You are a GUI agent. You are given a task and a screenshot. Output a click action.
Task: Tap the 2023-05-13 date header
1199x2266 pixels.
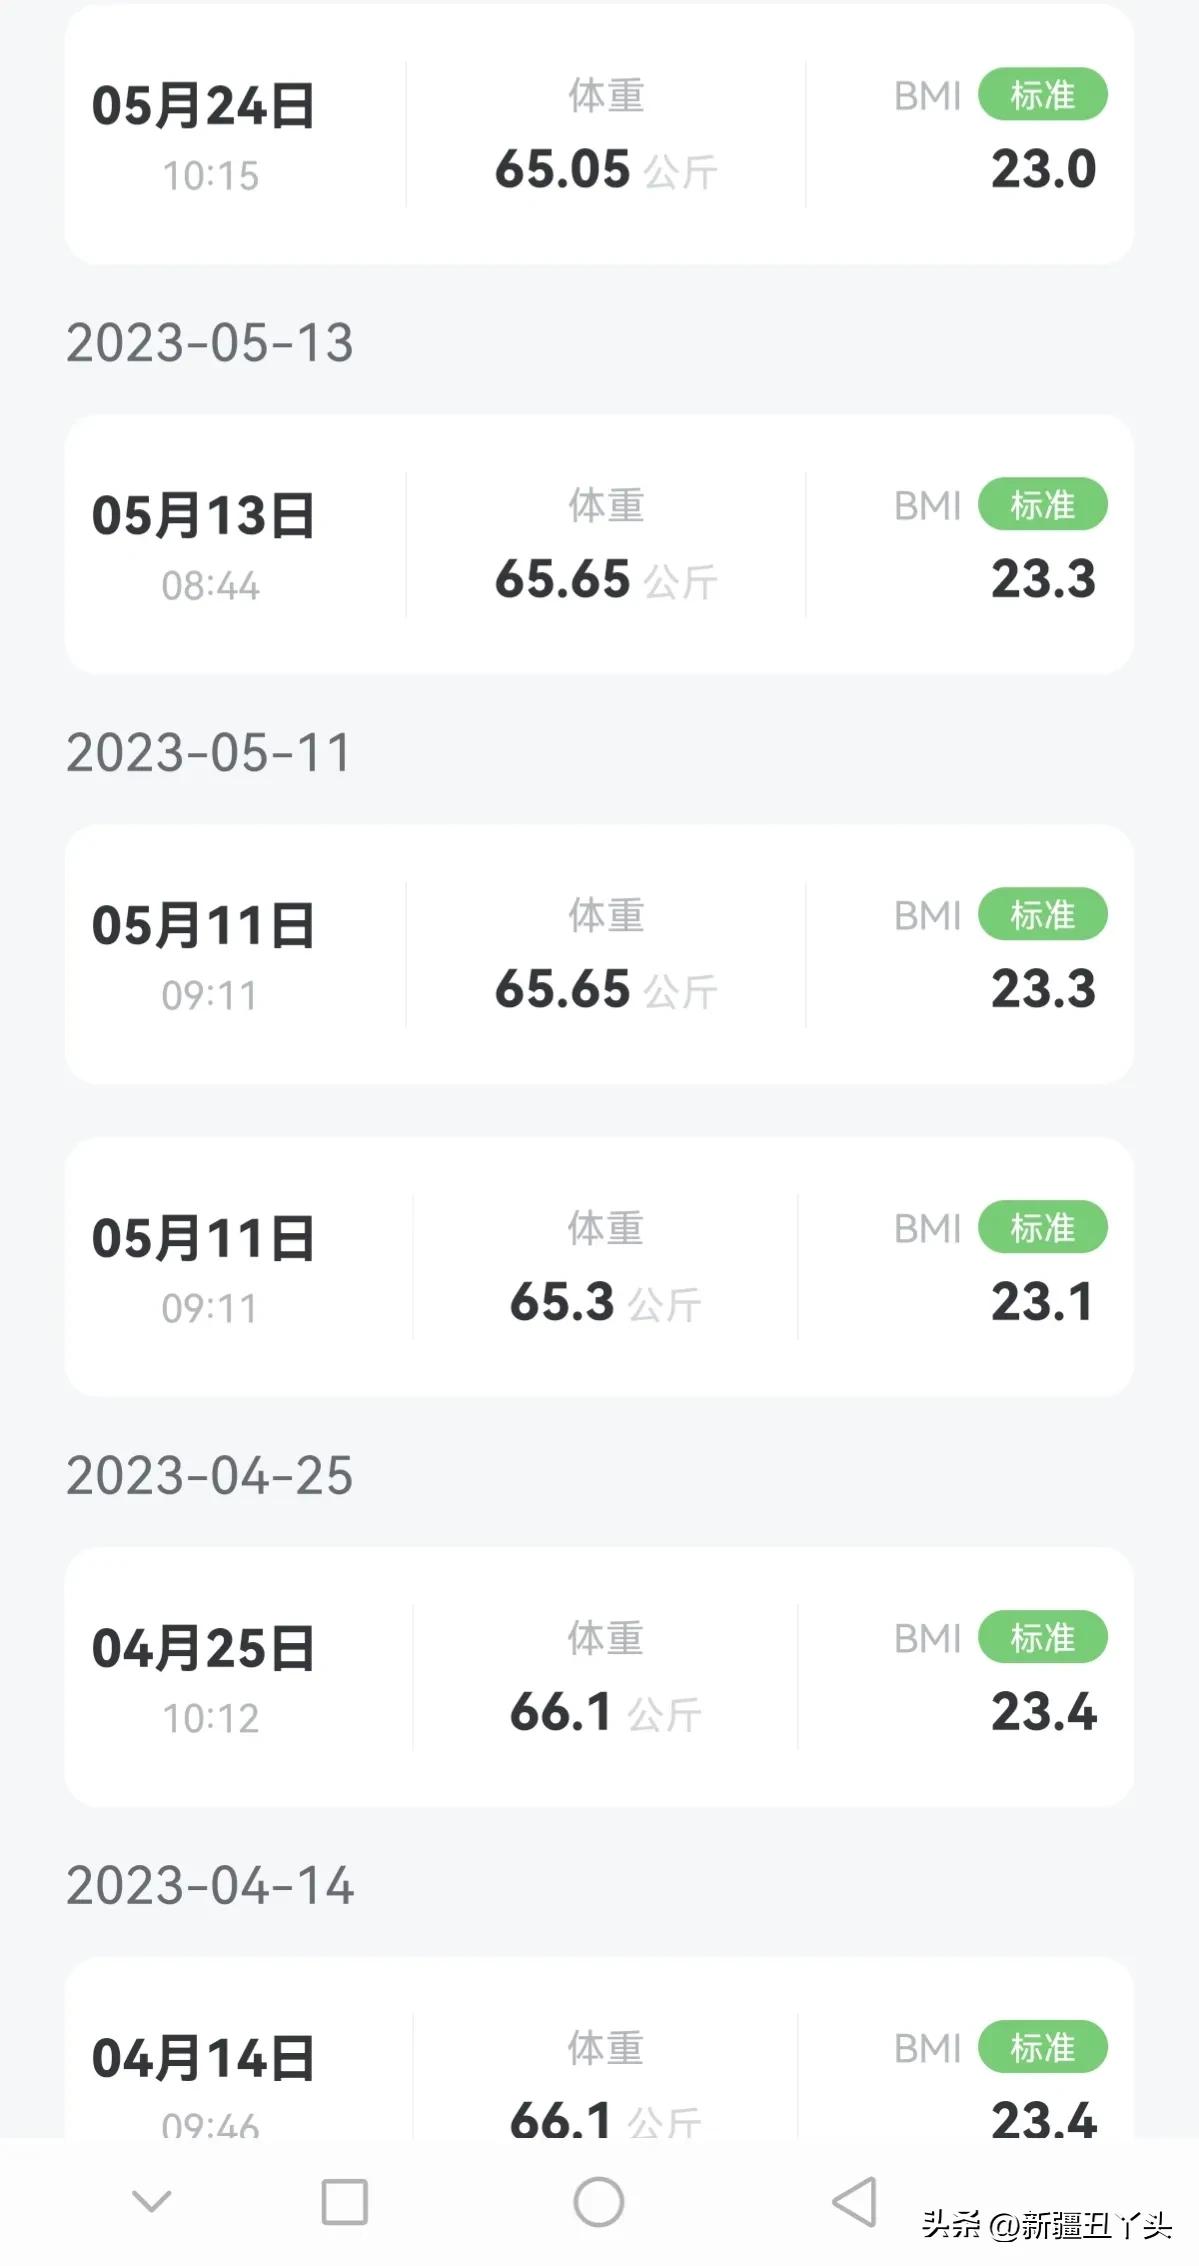click(x=210, y=343)
